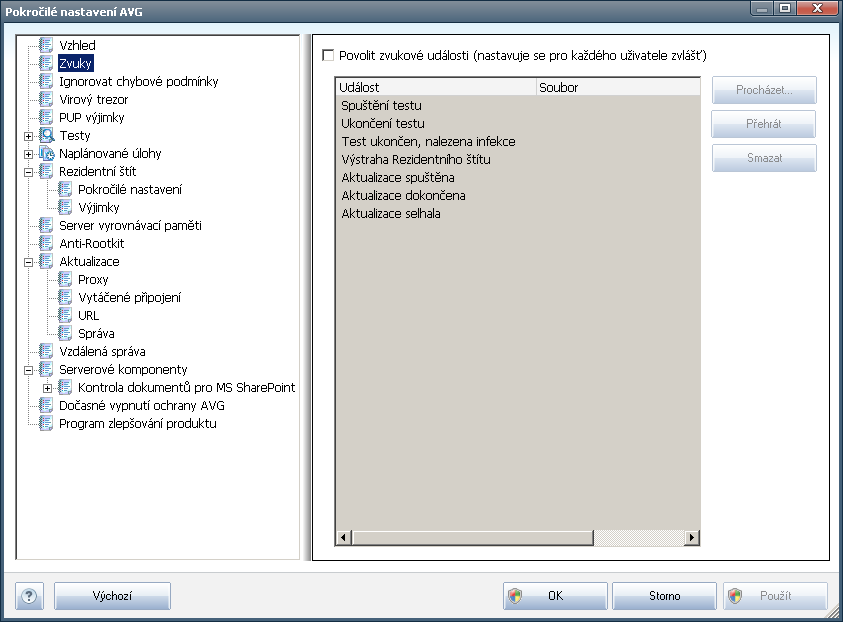Select Vzhled in the settings tree
The image size is (843, 622).
click(77, 45)
